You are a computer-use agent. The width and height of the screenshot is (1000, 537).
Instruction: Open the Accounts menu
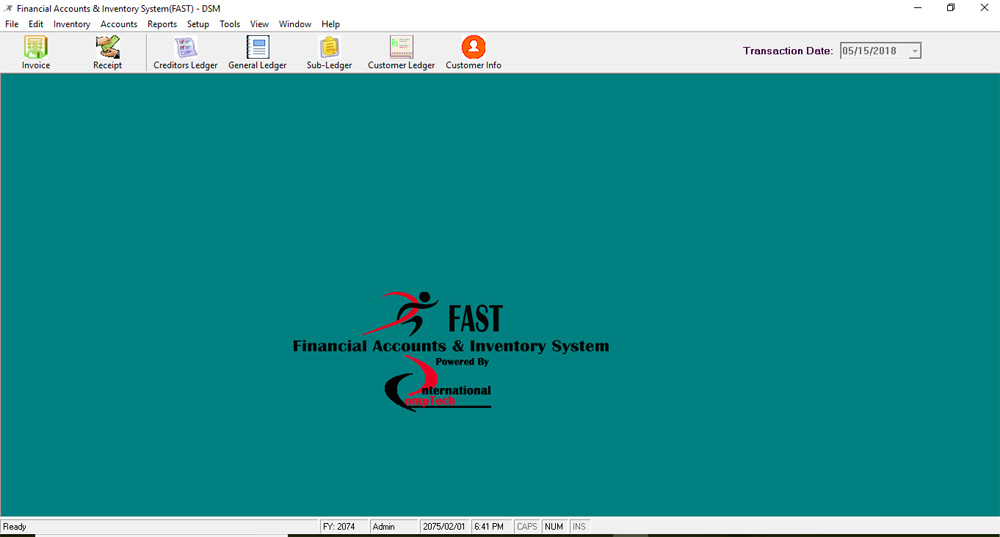[x=119, y=24]
